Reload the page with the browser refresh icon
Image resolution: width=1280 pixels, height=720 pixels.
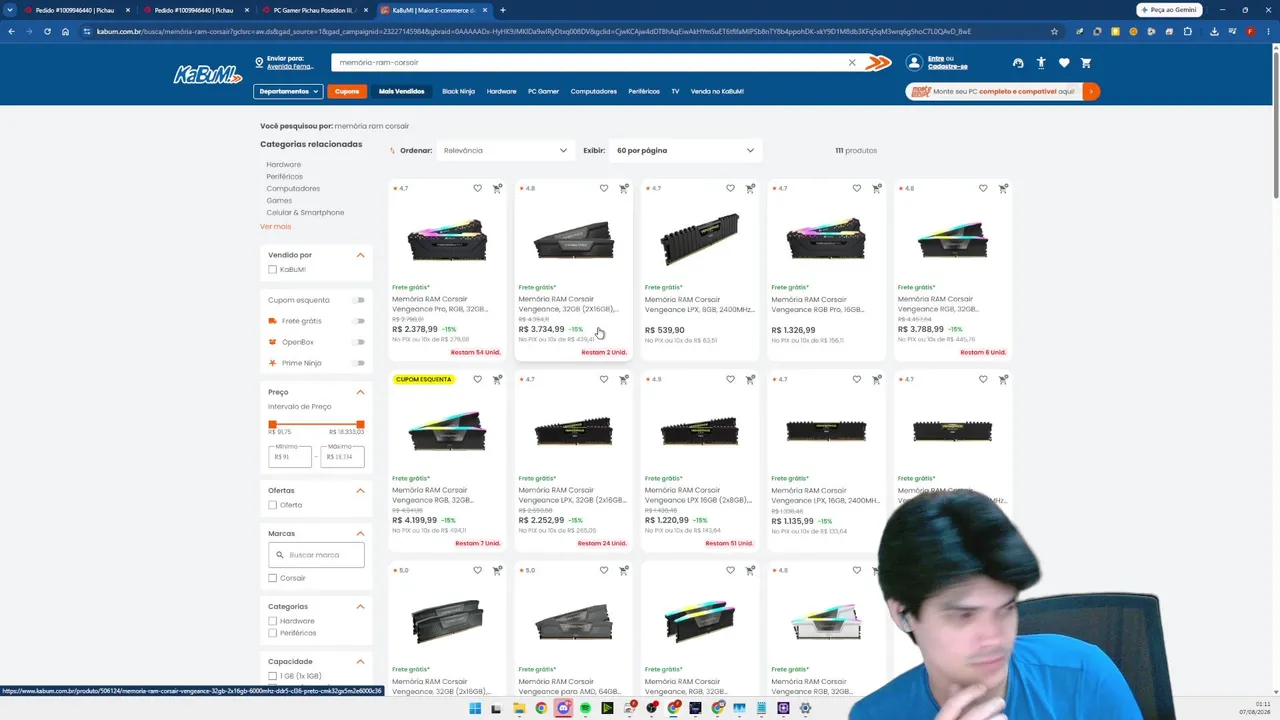click(x=47, y=31)
